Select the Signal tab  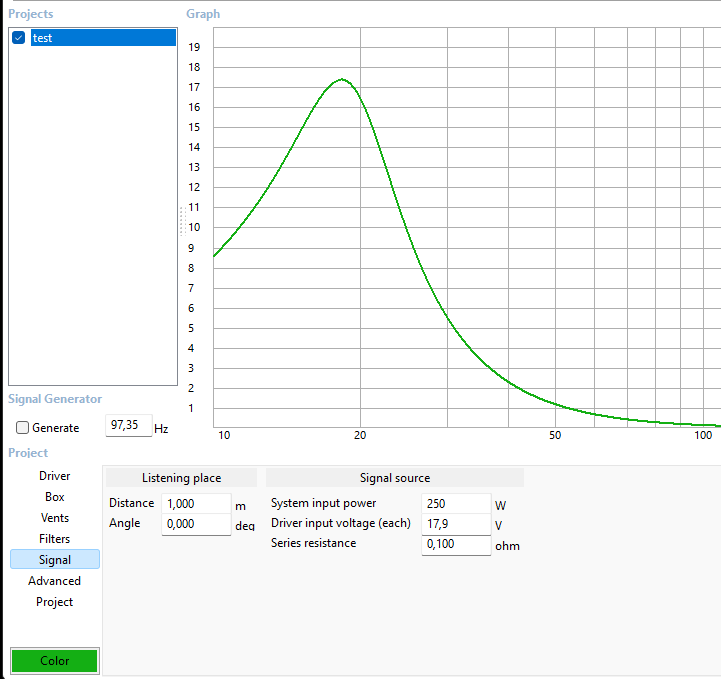(55, 560)
